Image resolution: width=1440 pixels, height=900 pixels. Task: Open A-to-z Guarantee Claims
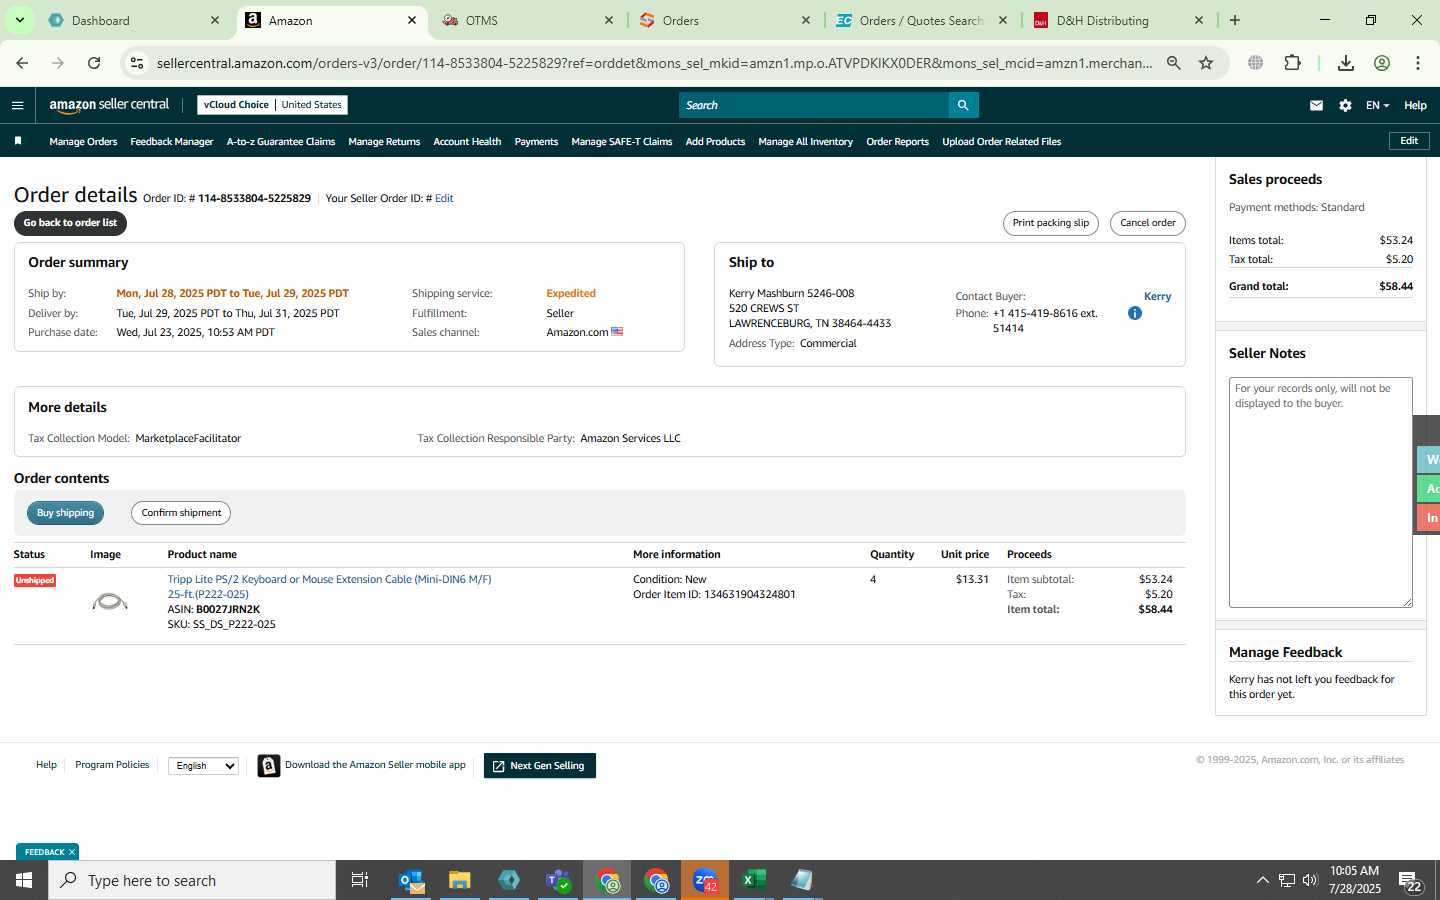point(281,142)
